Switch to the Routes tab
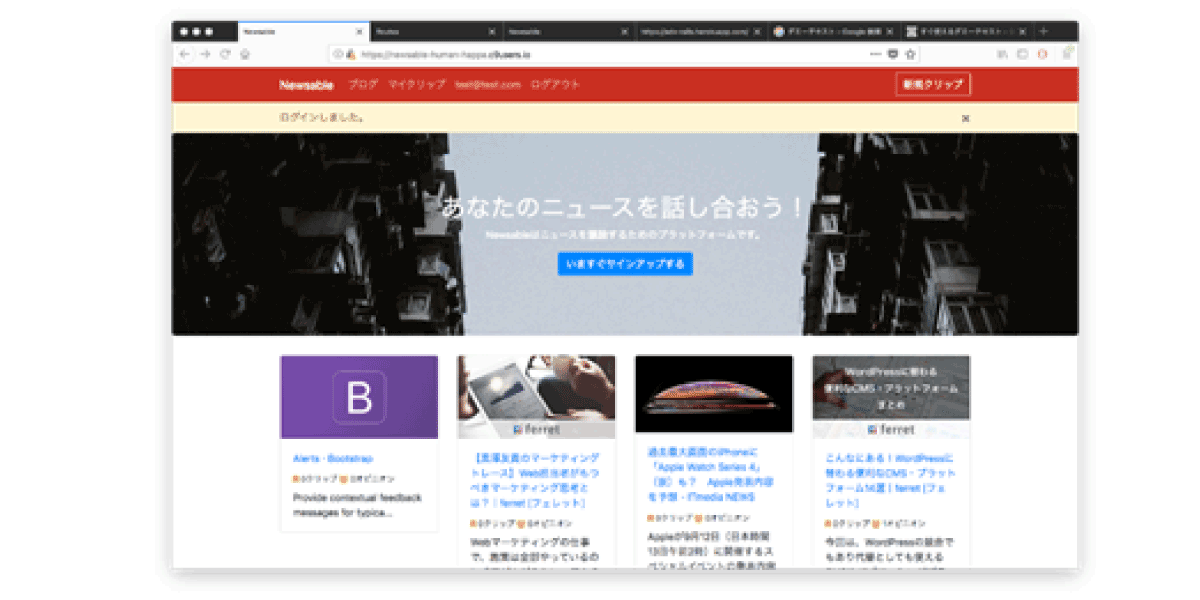 pyautogui.click(x=436, y=31)
